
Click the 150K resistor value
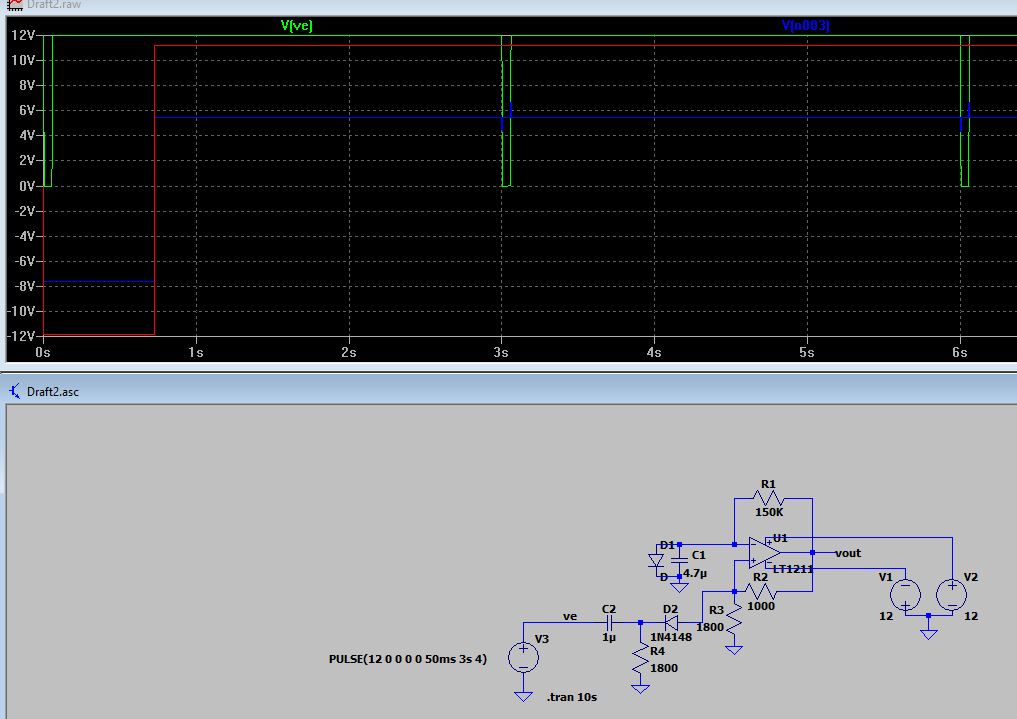click(769, 512)
